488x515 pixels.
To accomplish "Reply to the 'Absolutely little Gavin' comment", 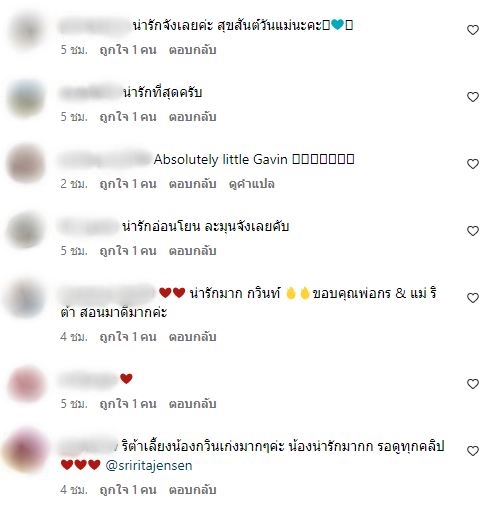I will tap(192, 184).
